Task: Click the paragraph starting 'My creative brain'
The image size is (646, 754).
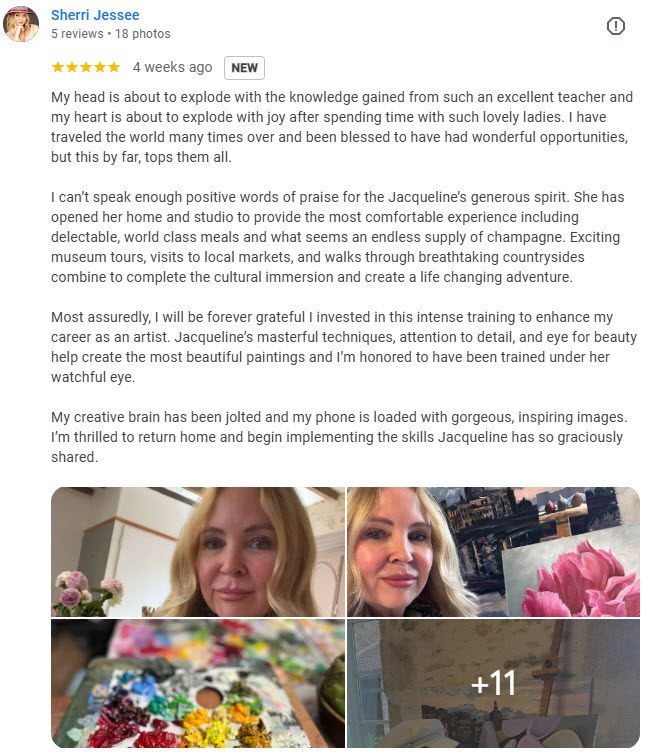Action: pos(339,437)
